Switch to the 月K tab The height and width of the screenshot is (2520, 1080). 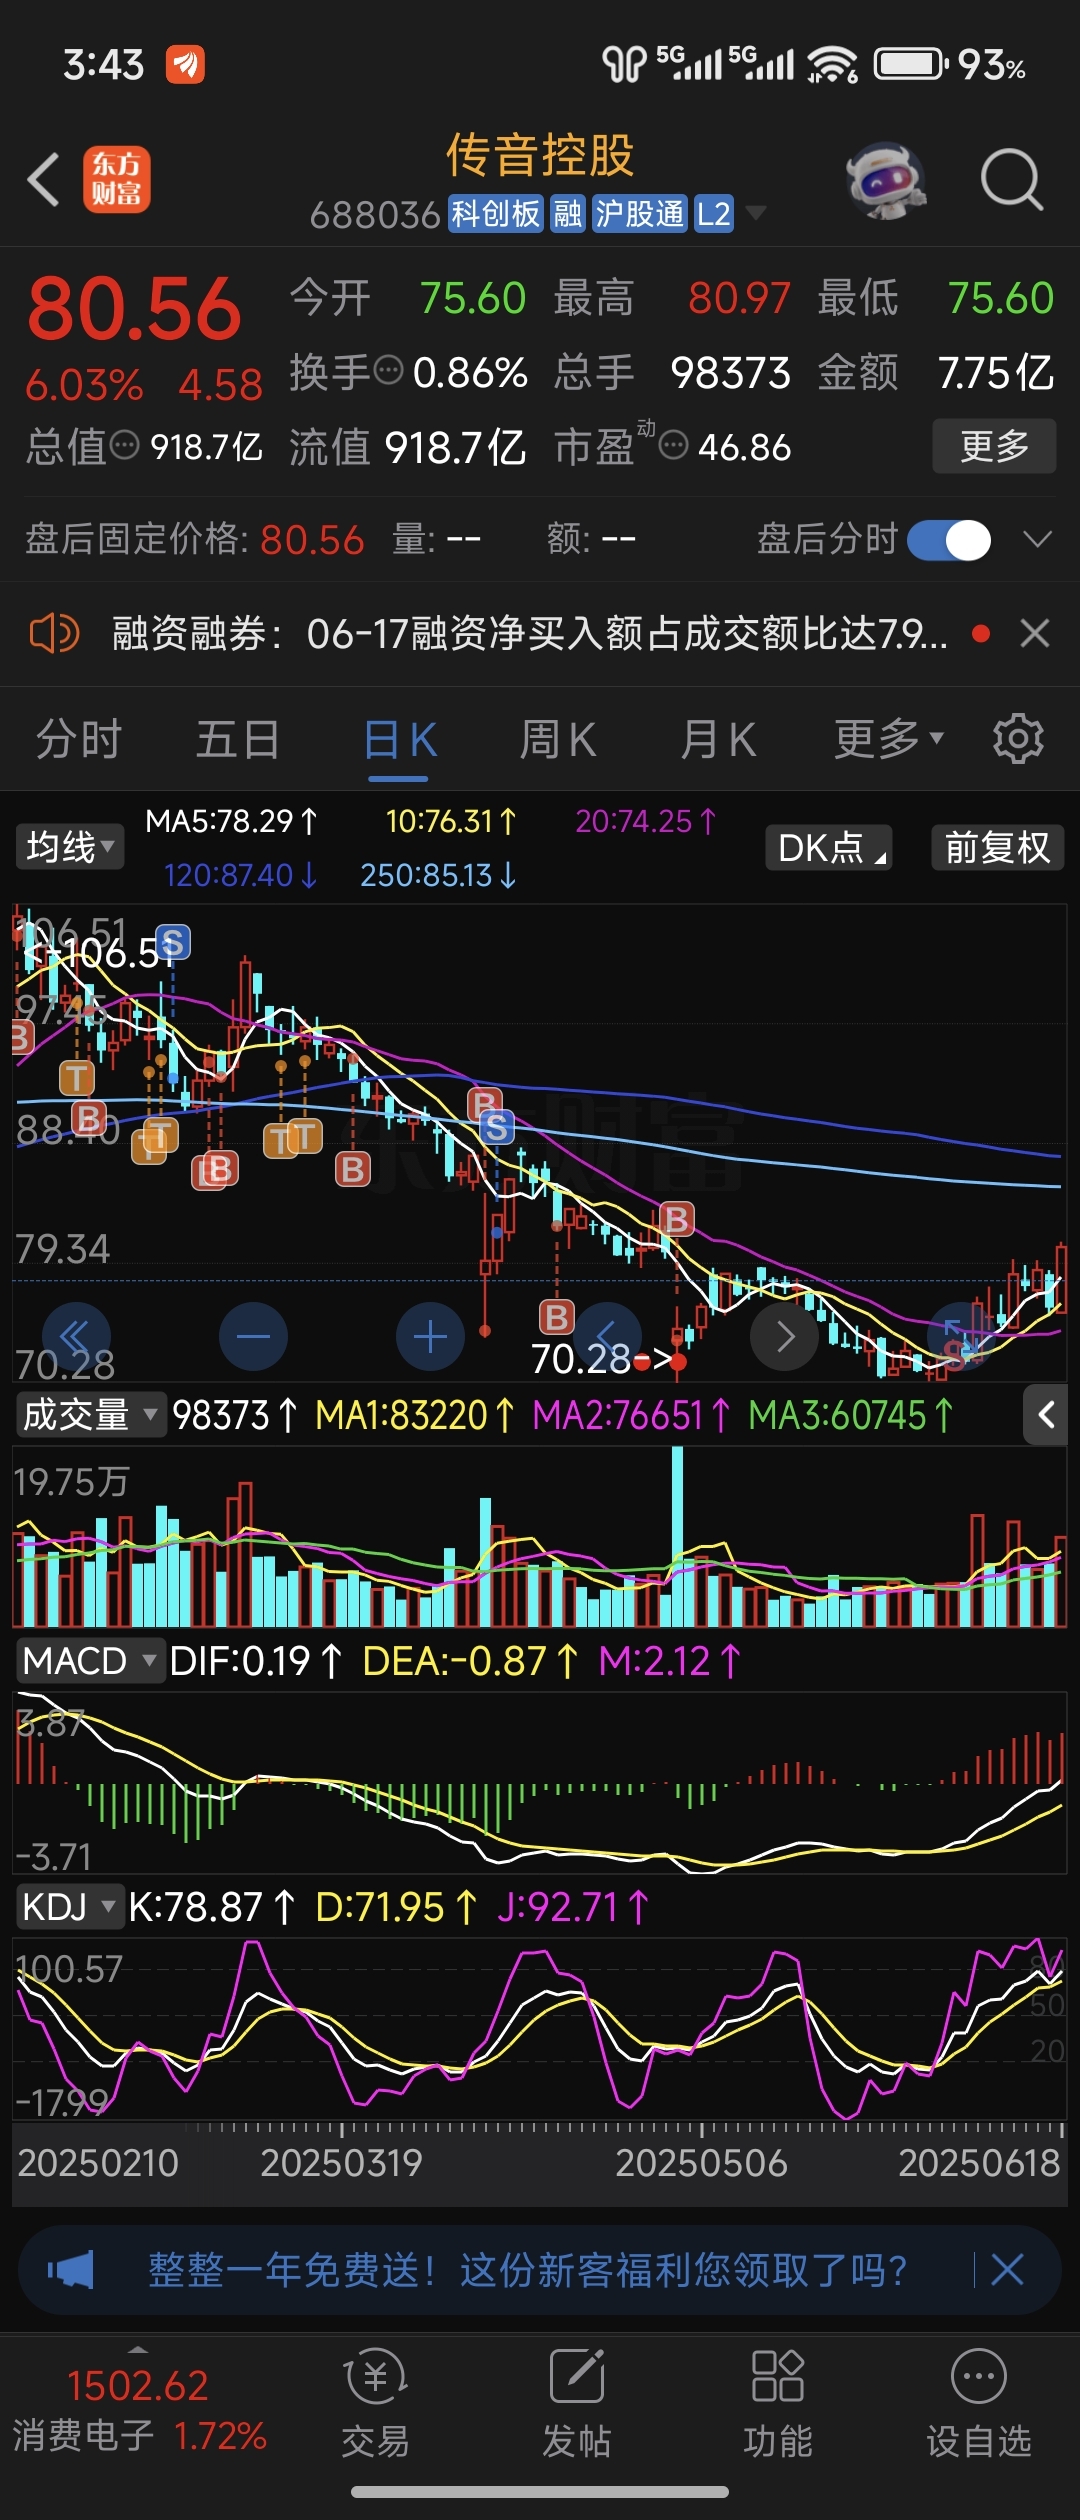click(718, 740)
